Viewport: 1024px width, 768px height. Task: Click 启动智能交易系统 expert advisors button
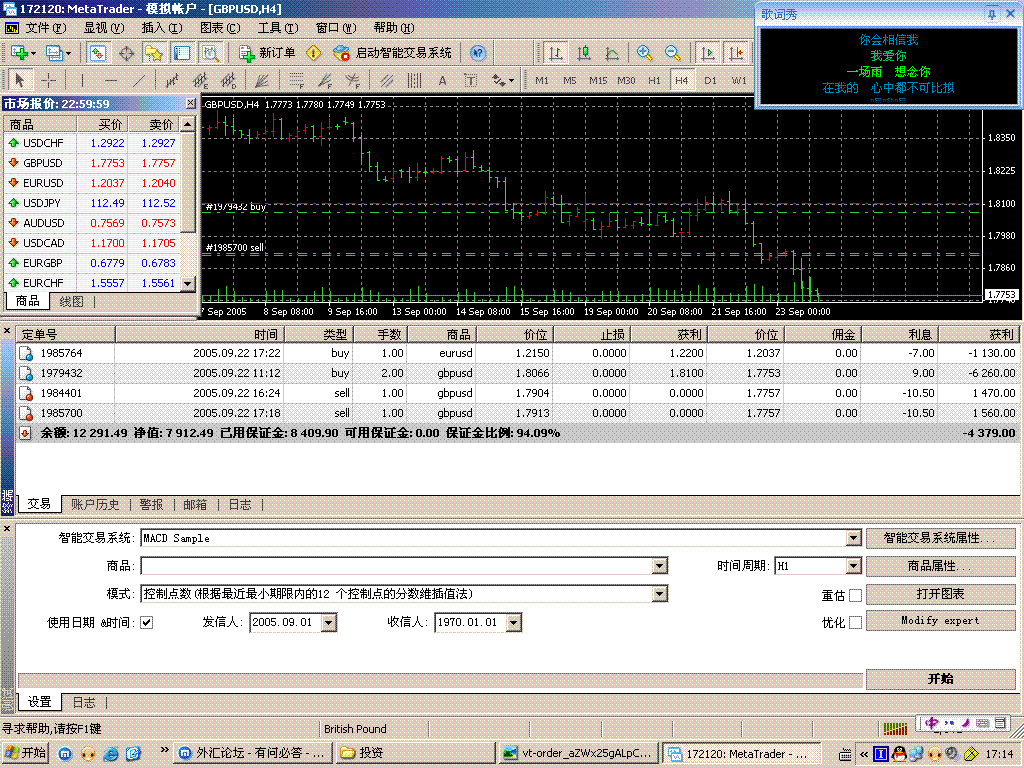[x=392, y=53]
